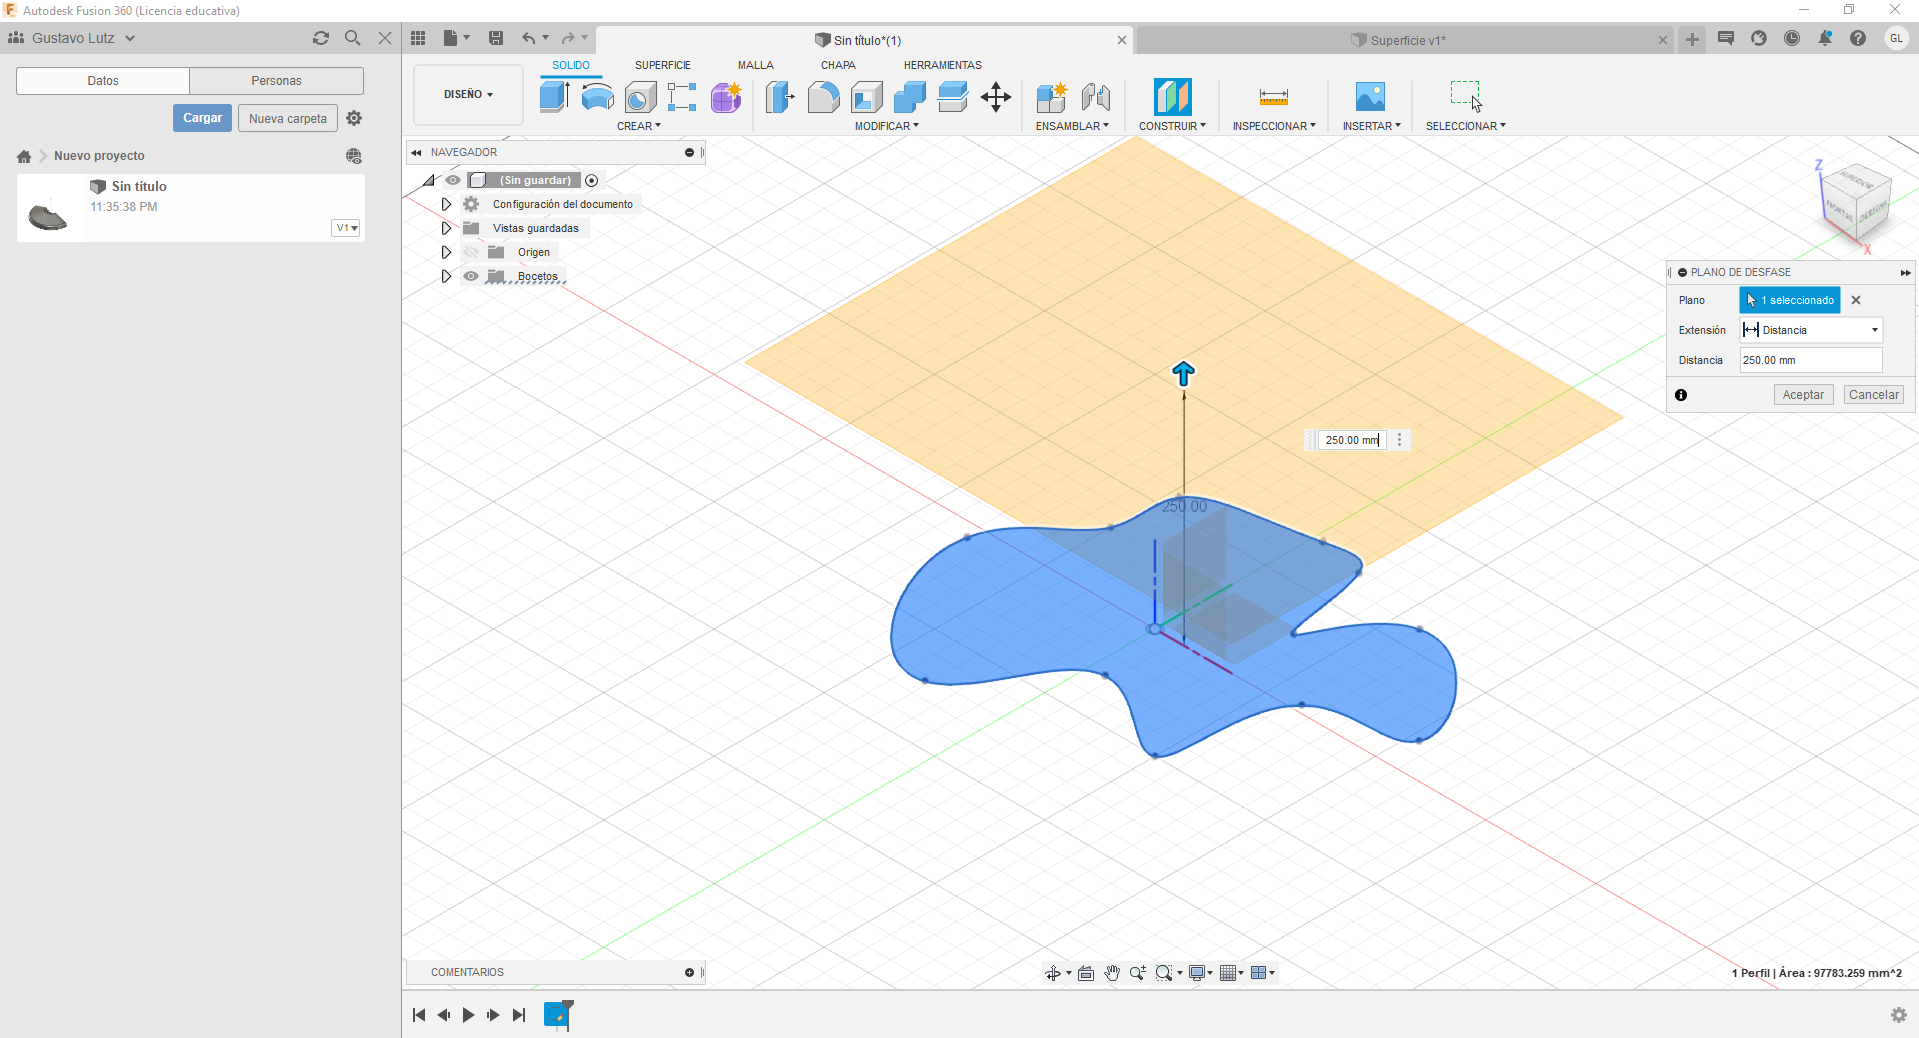Expand the Vistas guardadas node
The image size is (1919, 1038).
[446, 228]
